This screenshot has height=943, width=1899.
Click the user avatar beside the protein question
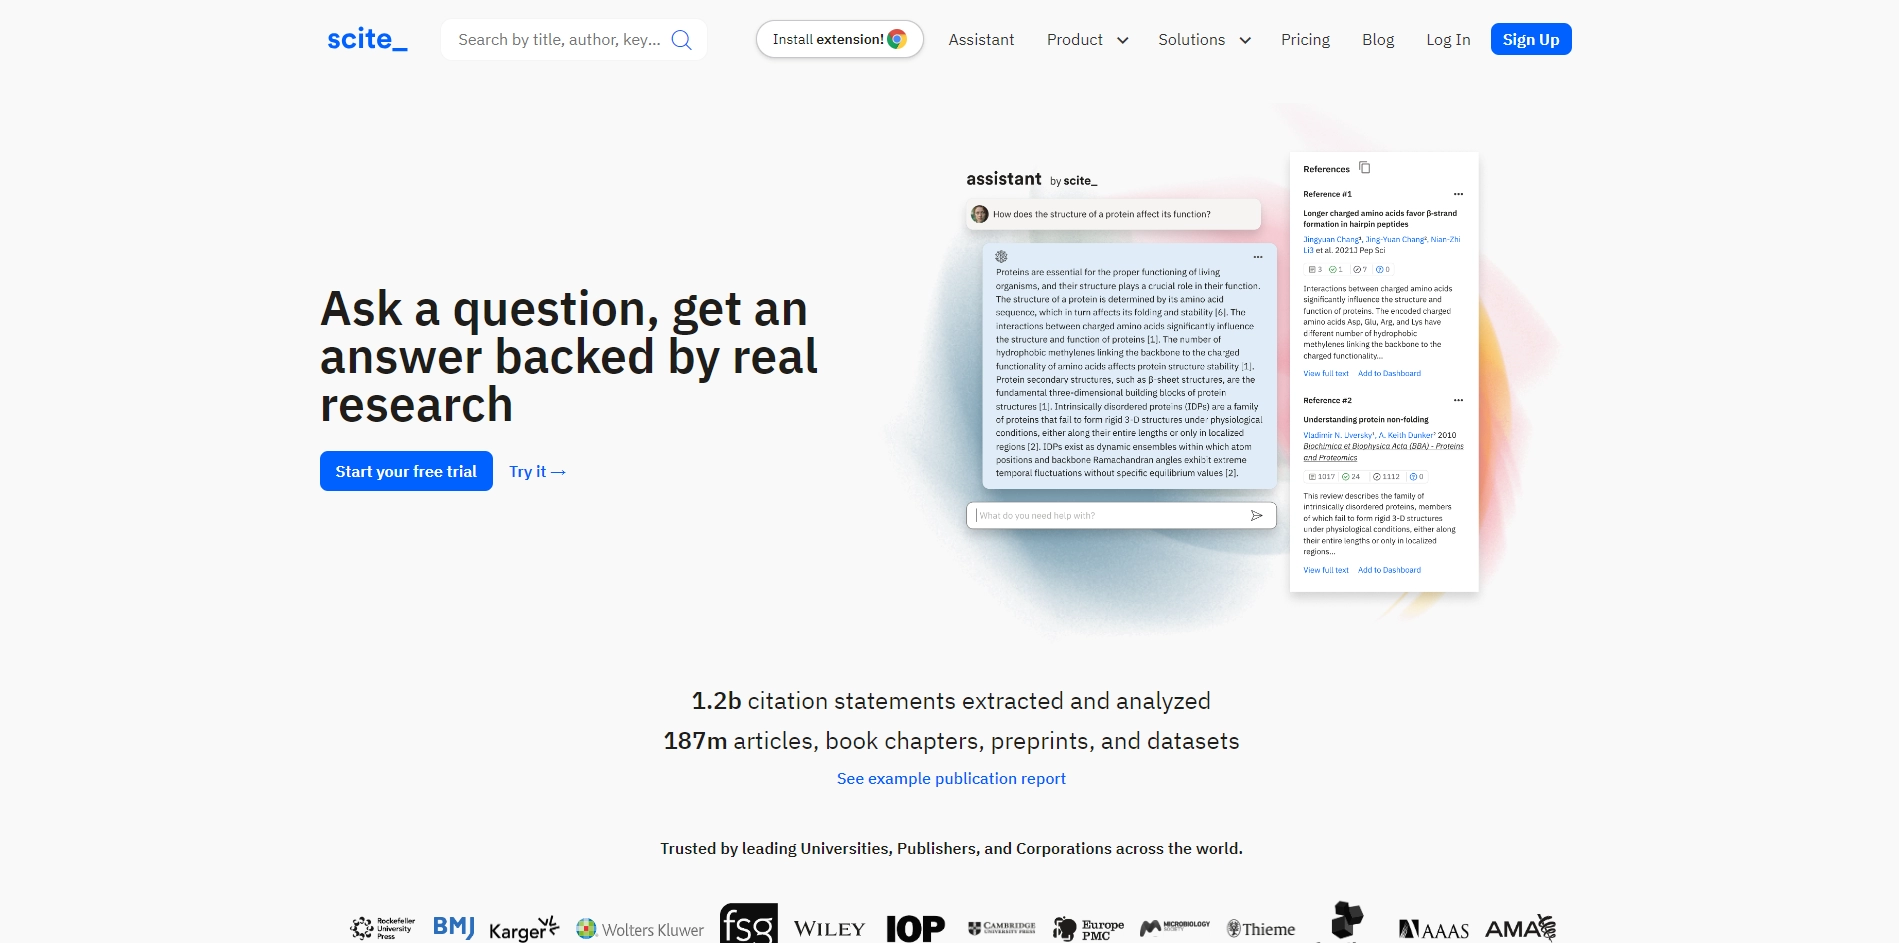980,214
